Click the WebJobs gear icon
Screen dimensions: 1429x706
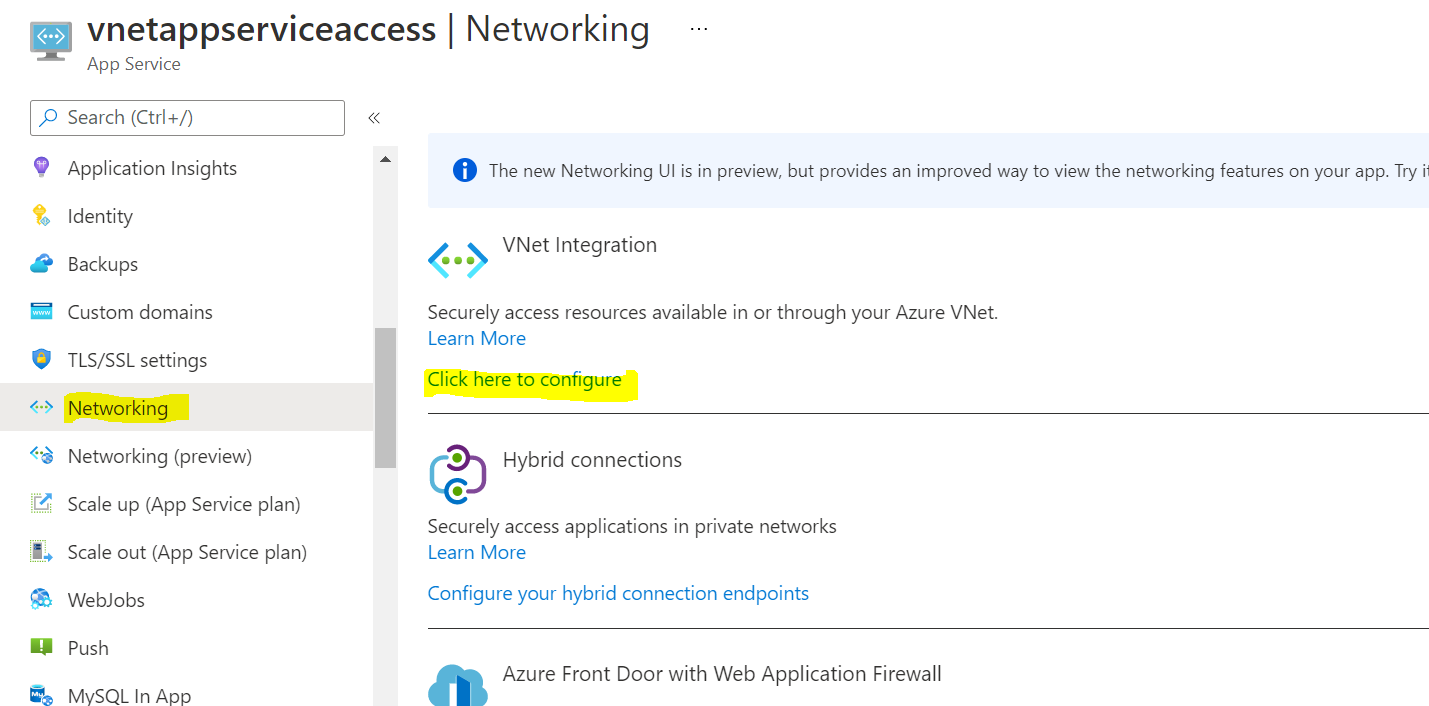point(41,600)
